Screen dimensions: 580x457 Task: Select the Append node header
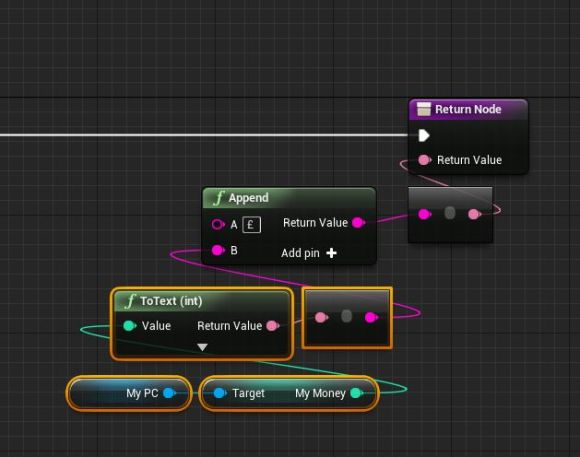[289, 198]
